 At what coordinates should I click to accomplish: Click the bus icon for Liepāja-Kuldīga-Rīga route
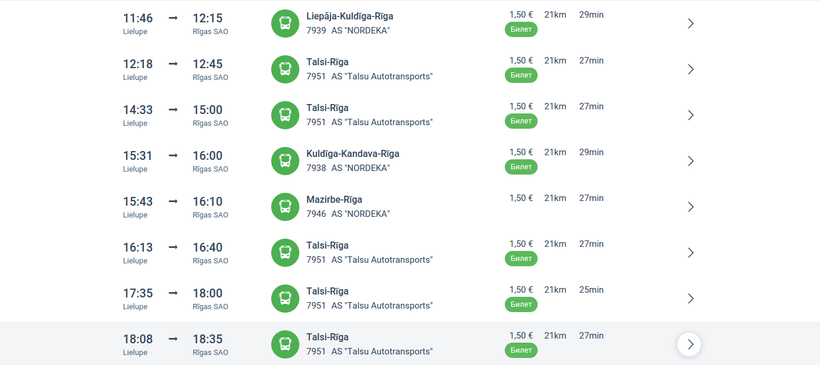point(285,24)
